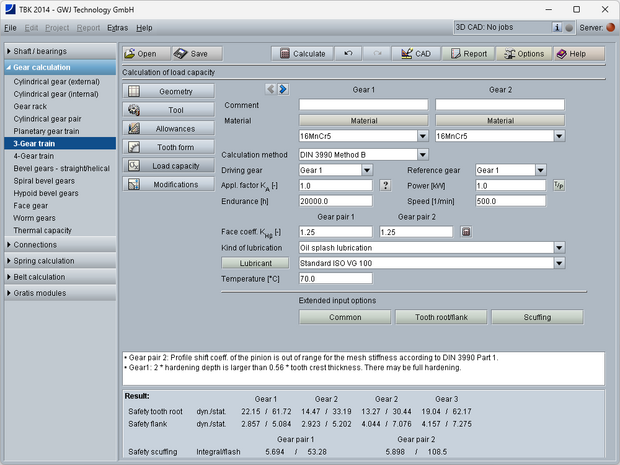Image resolution: width=620 pixels, height=465 pixels.
Task: Open the Geometry input page
Action: [168, 91]
